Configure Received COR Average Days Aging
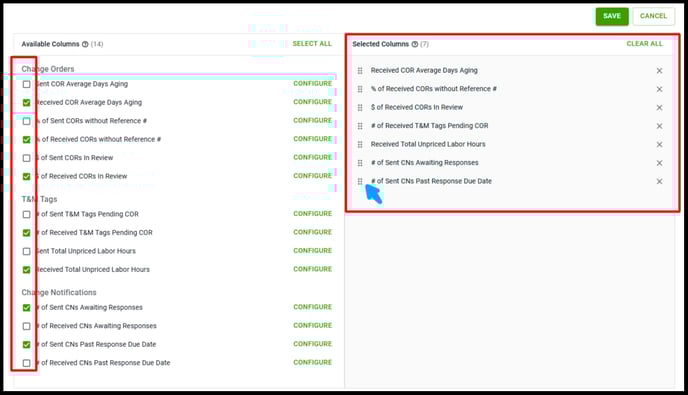Image resolution: width=688 pixels, height=395 pixels. pos(312,102)
